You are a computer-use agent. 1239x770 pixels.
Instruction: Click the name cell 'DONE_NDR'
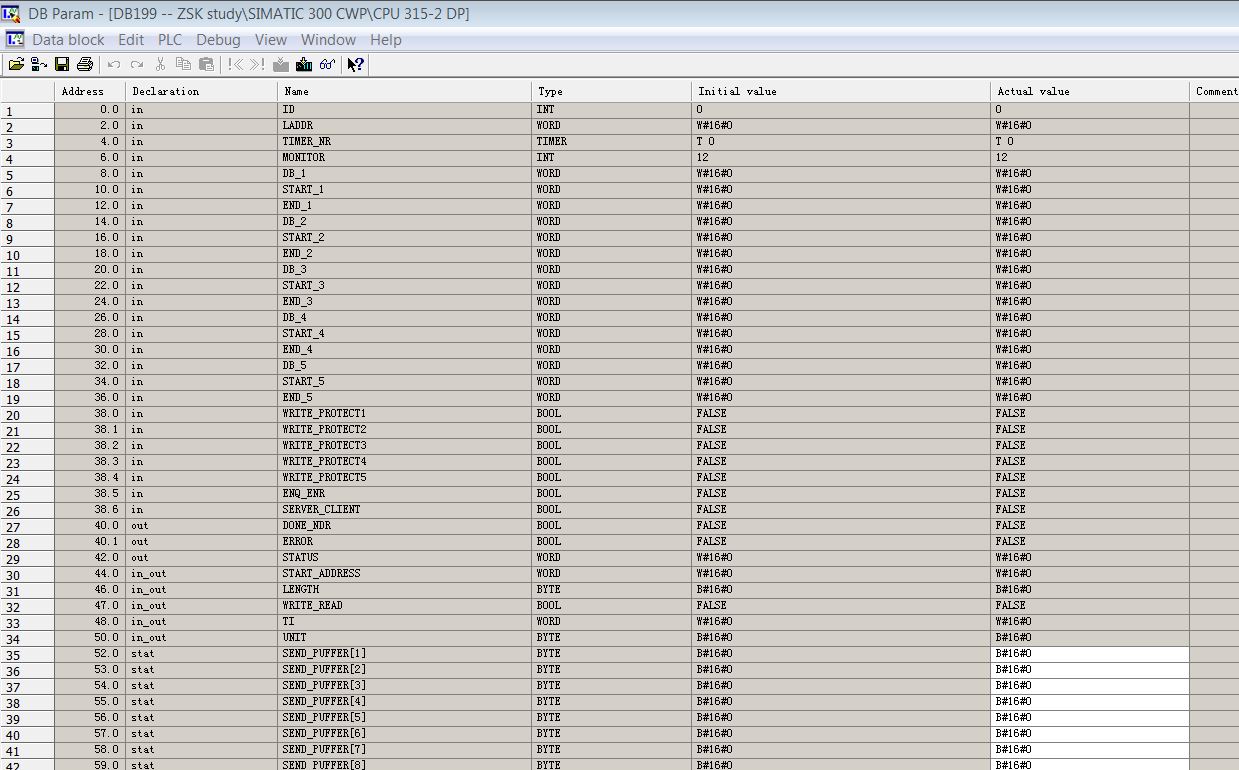click(x=404, y=525)
